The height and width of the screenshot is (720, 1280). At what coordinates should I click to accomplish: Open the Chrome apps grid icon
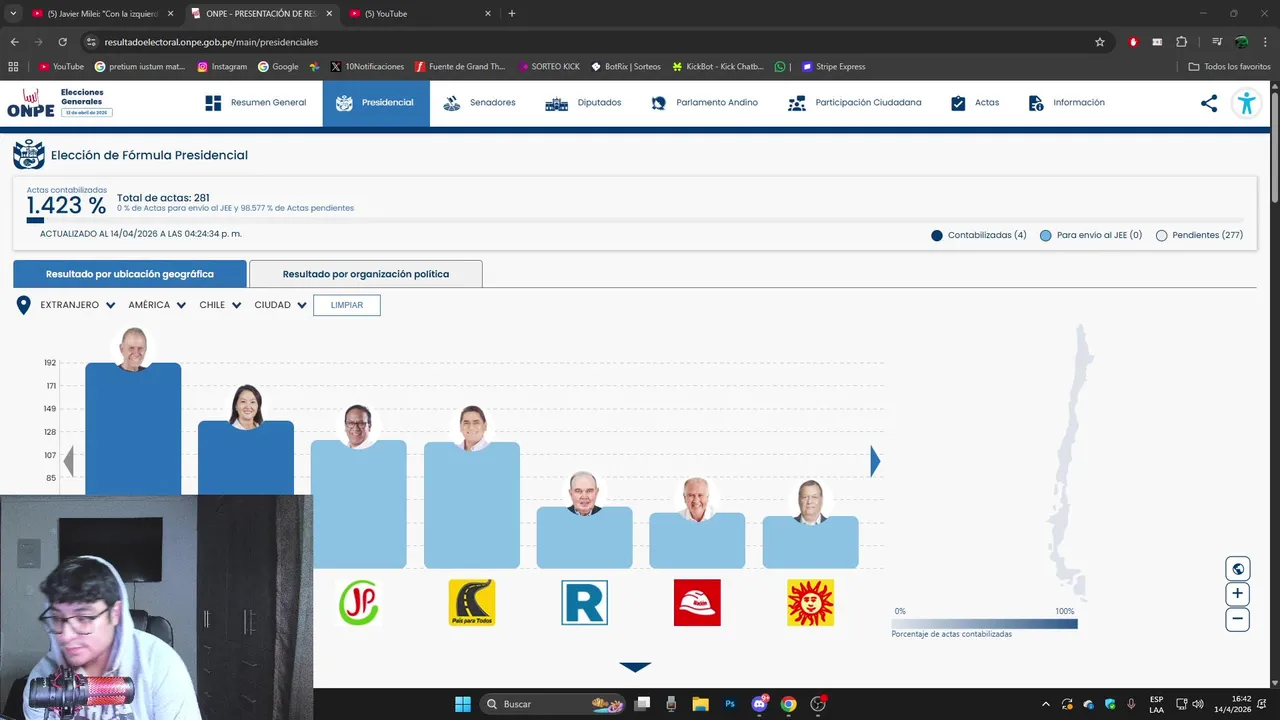(x=13, y=67)
